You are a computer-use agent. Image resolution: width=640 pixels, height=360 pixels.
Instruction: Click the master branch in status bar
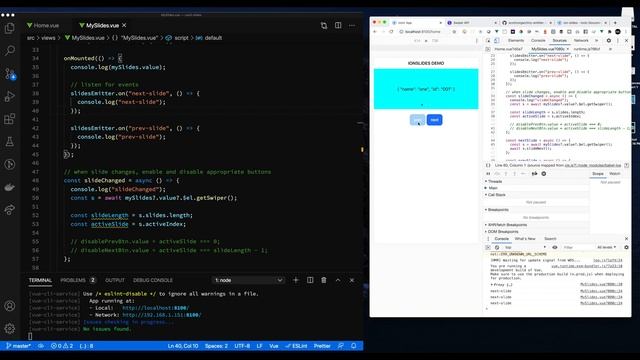tap(18, 346)
